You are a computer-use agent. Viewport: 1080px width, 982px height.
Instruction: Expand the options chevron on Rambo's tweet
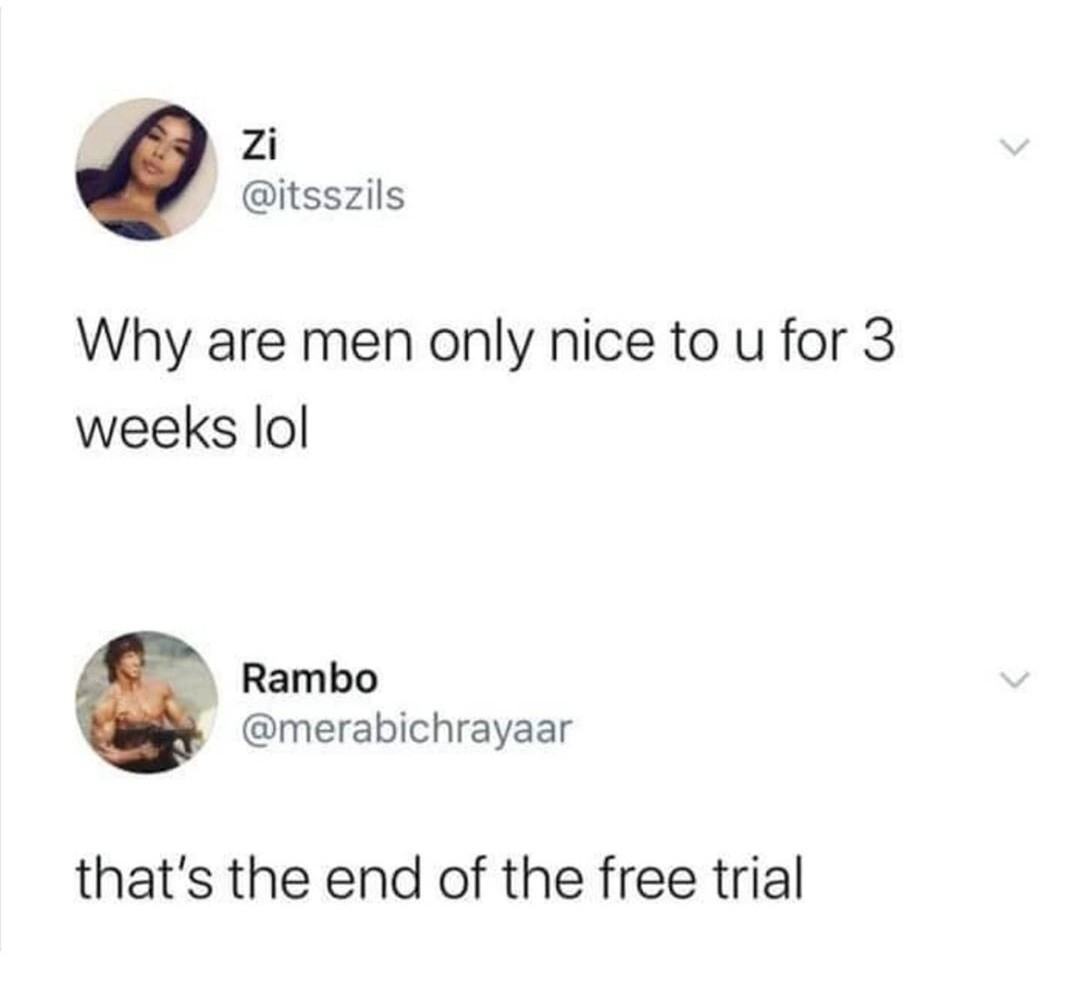pos(1015,680)
